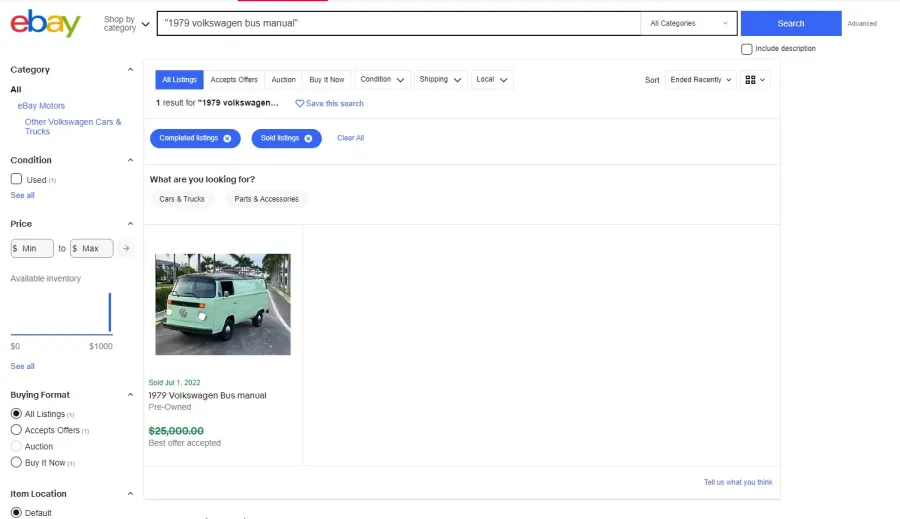Choose the Parts & Accessories suggestion chip
Screen dimensions: 900x519
266,199
